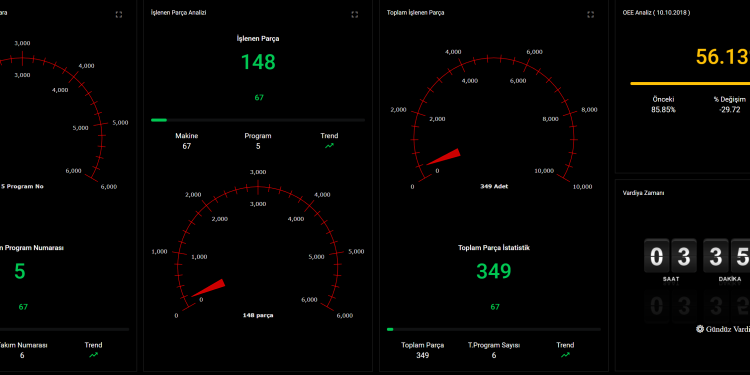
Task: Click the large green 349 value
Action: tap(494, 271)
